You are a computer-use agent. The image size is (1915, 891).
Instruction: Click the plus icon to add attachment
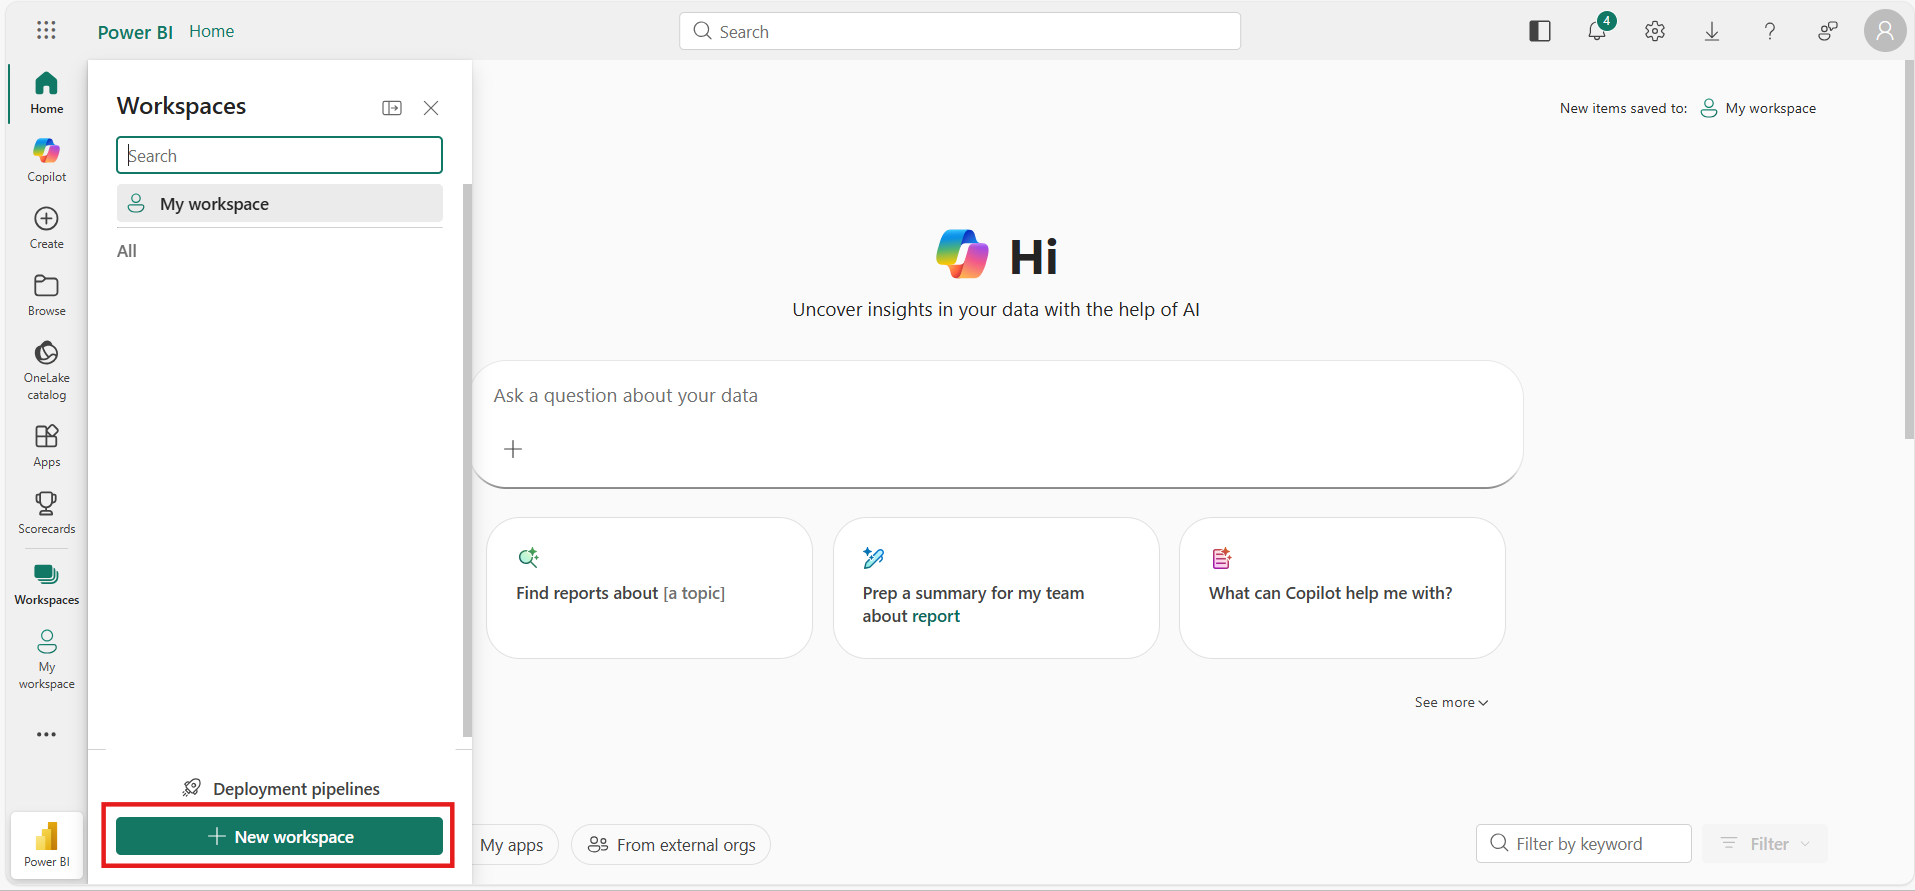point(513,449)
